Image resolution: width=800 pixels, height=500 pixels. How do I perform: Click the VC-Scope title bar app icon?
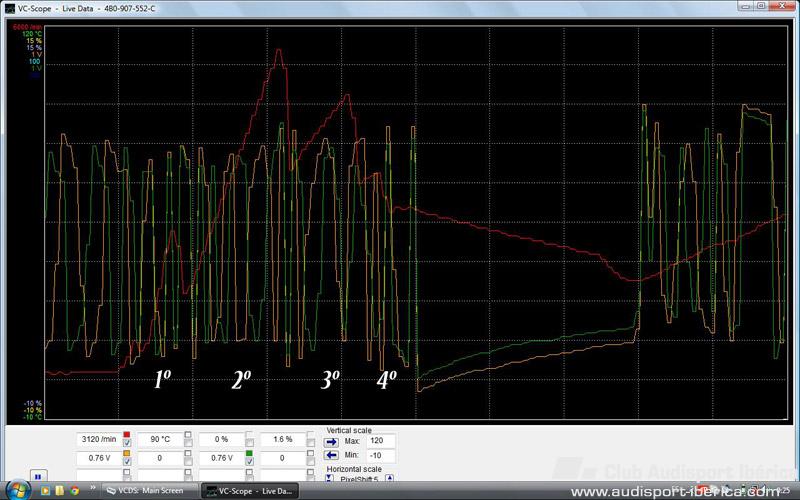10,8
